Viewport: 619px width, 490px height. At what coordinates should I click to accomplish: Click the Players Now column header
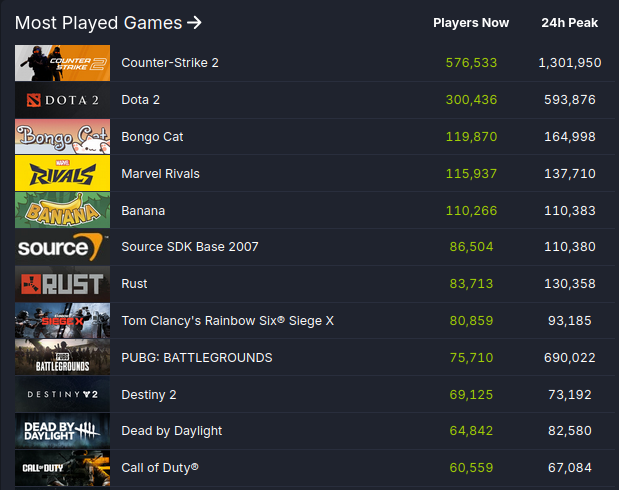coord(471,23)
